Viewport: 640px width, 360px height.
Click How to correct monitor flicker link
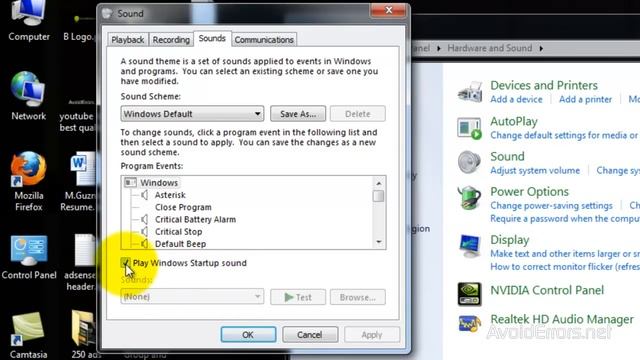565,267
